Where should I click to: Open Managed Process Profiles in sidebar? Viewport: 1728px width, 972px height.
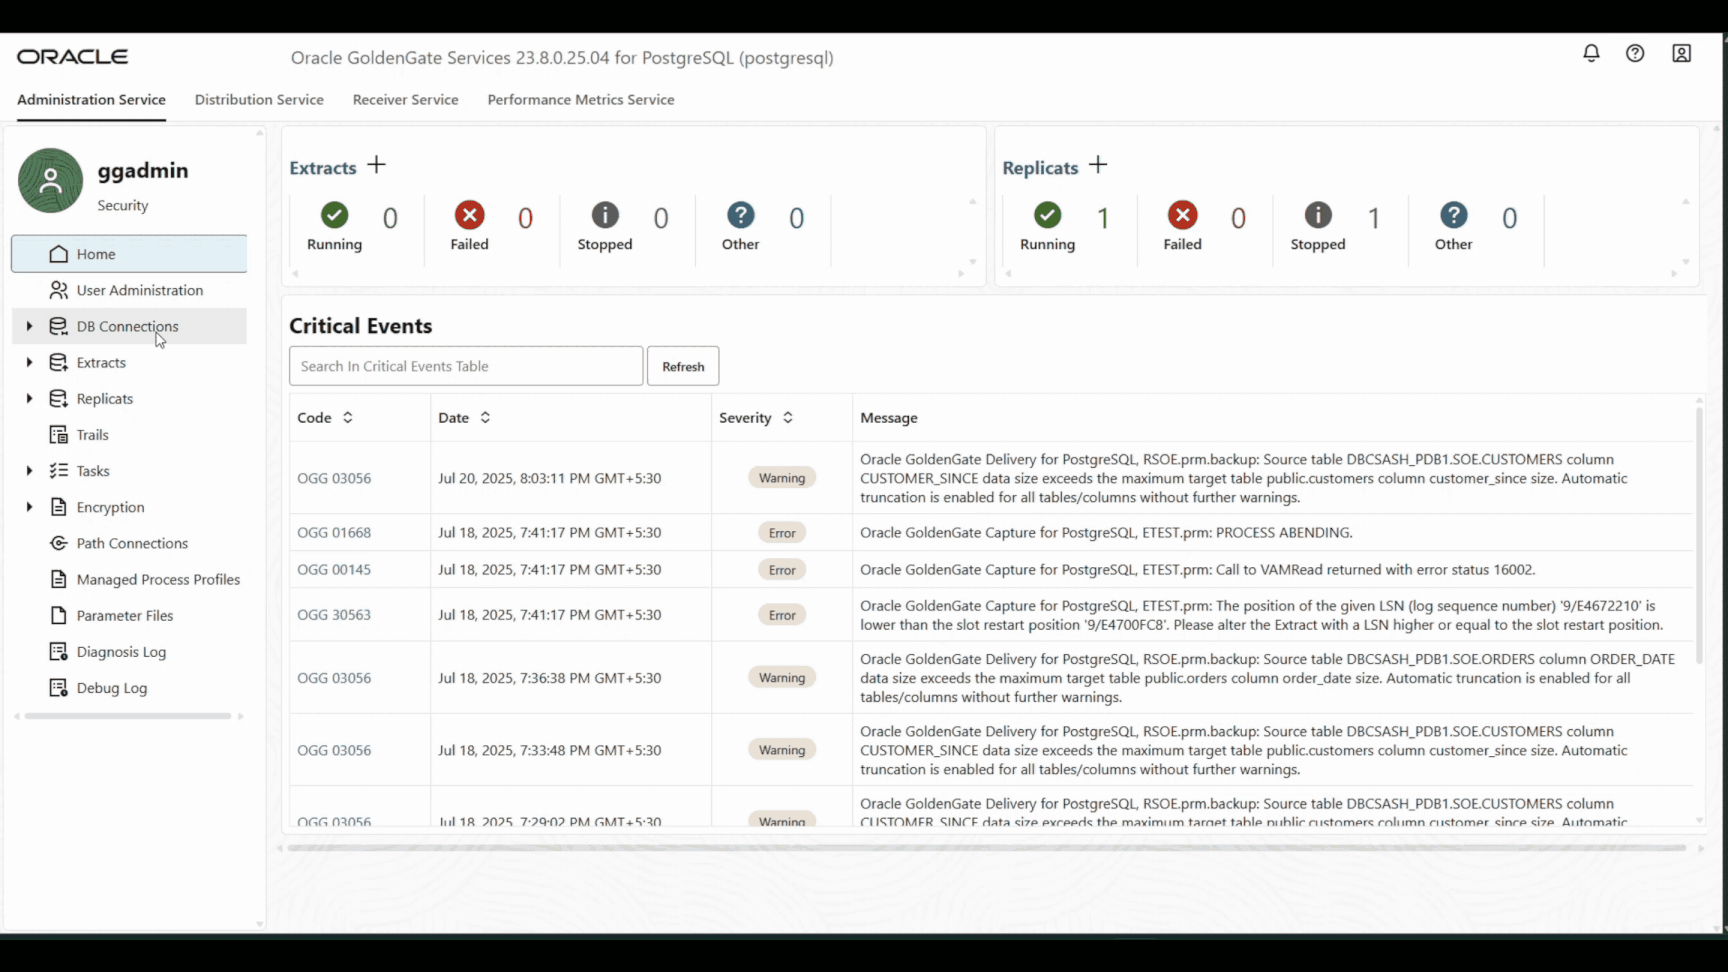click(129, 579)
